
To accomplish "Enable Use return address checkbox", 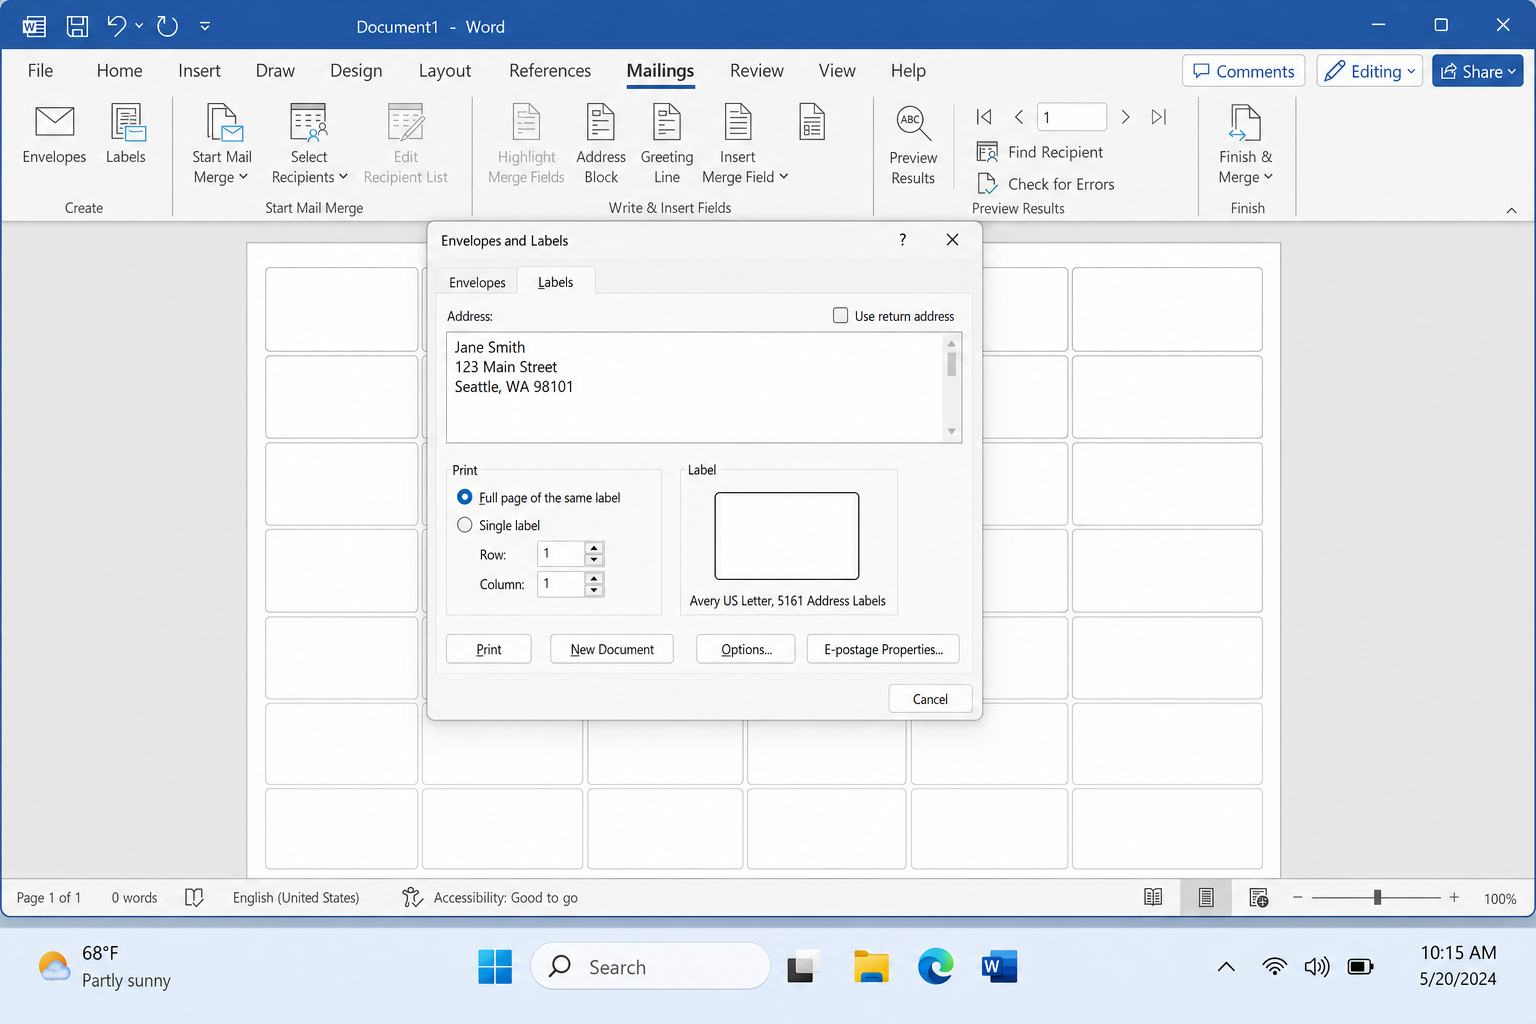I will click(841, 315).
